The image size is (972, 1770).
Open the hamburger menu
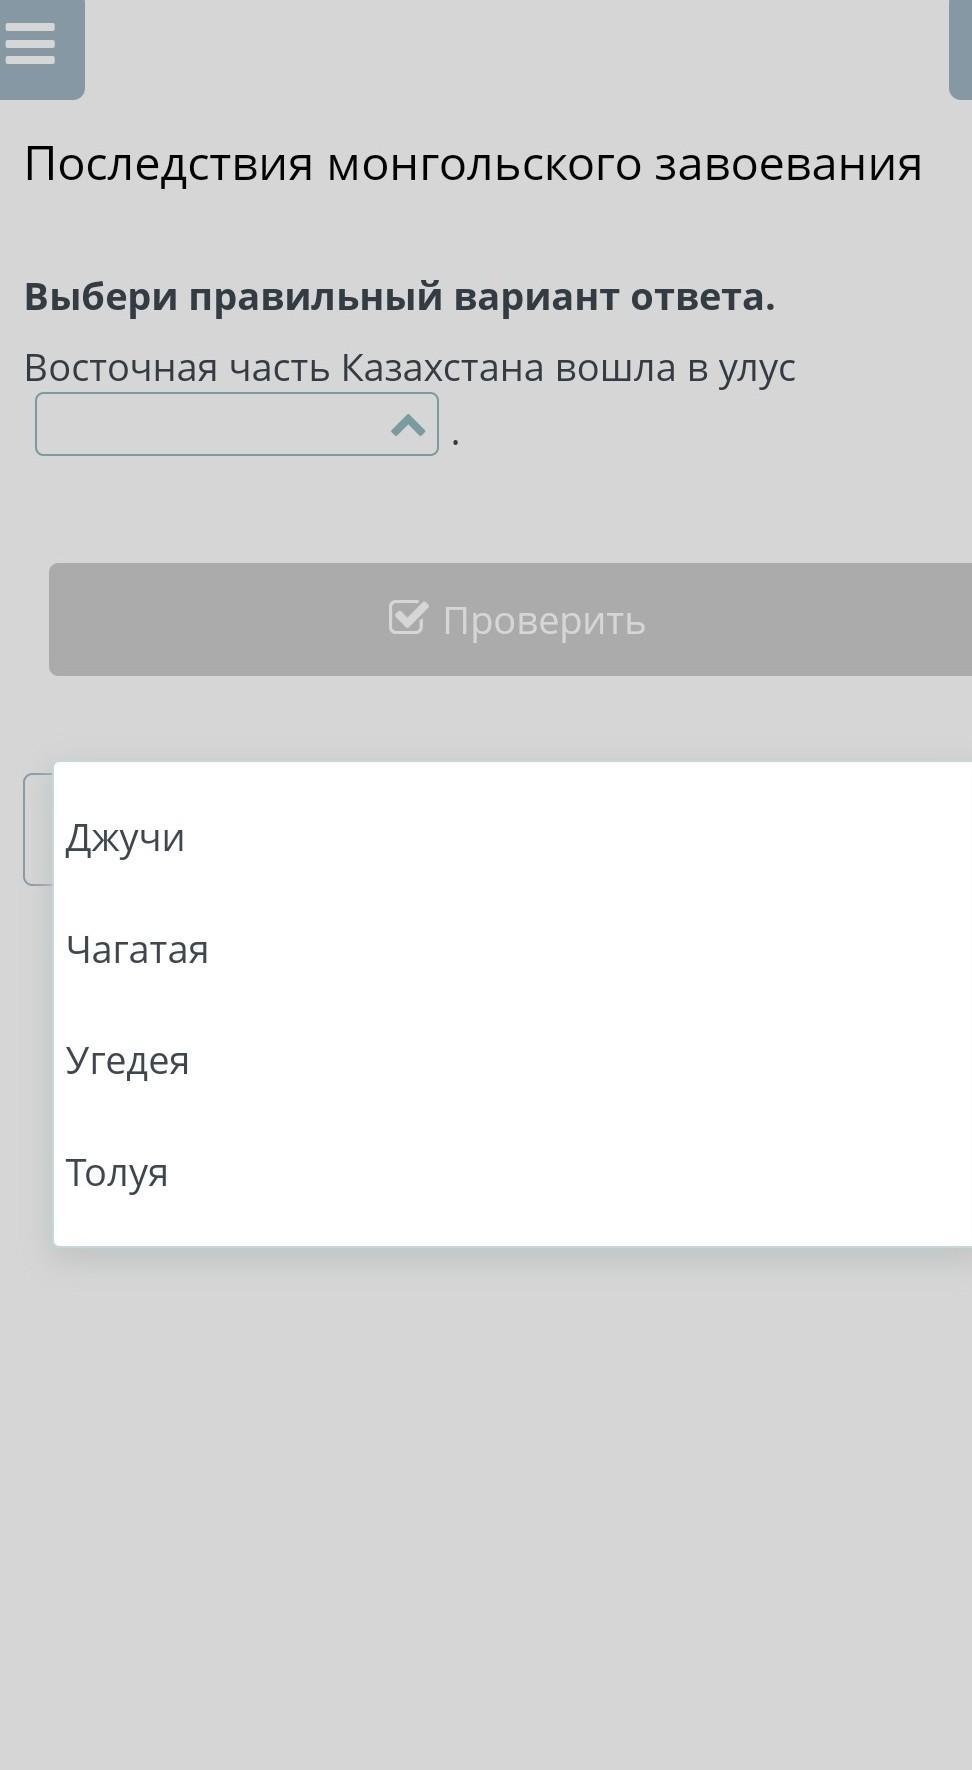point(31,44)
